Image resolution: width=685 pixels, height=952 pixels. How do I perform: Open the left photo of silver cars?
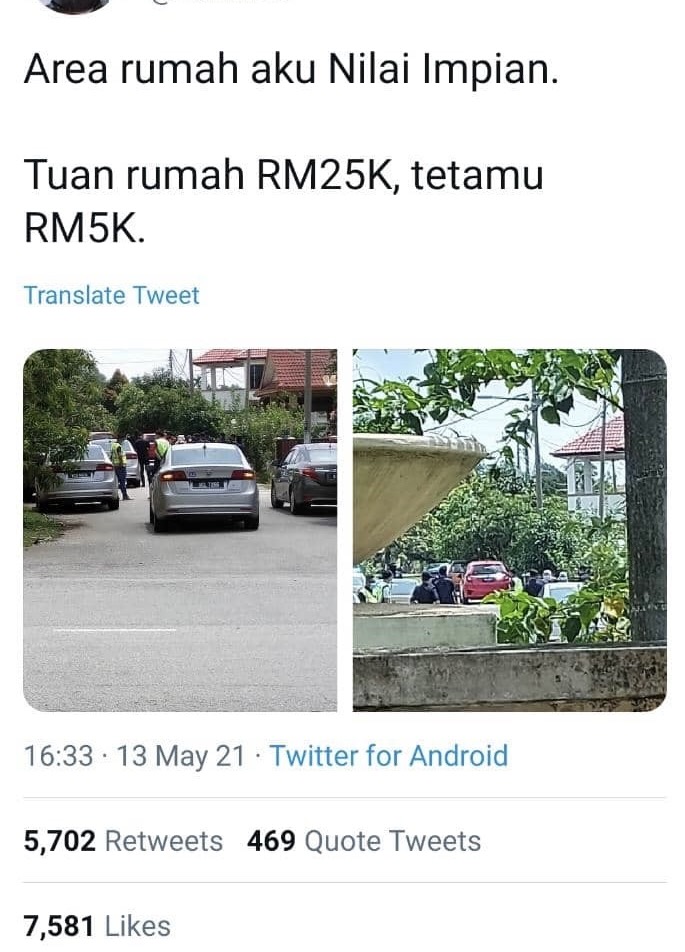click(x=180, y=530)
